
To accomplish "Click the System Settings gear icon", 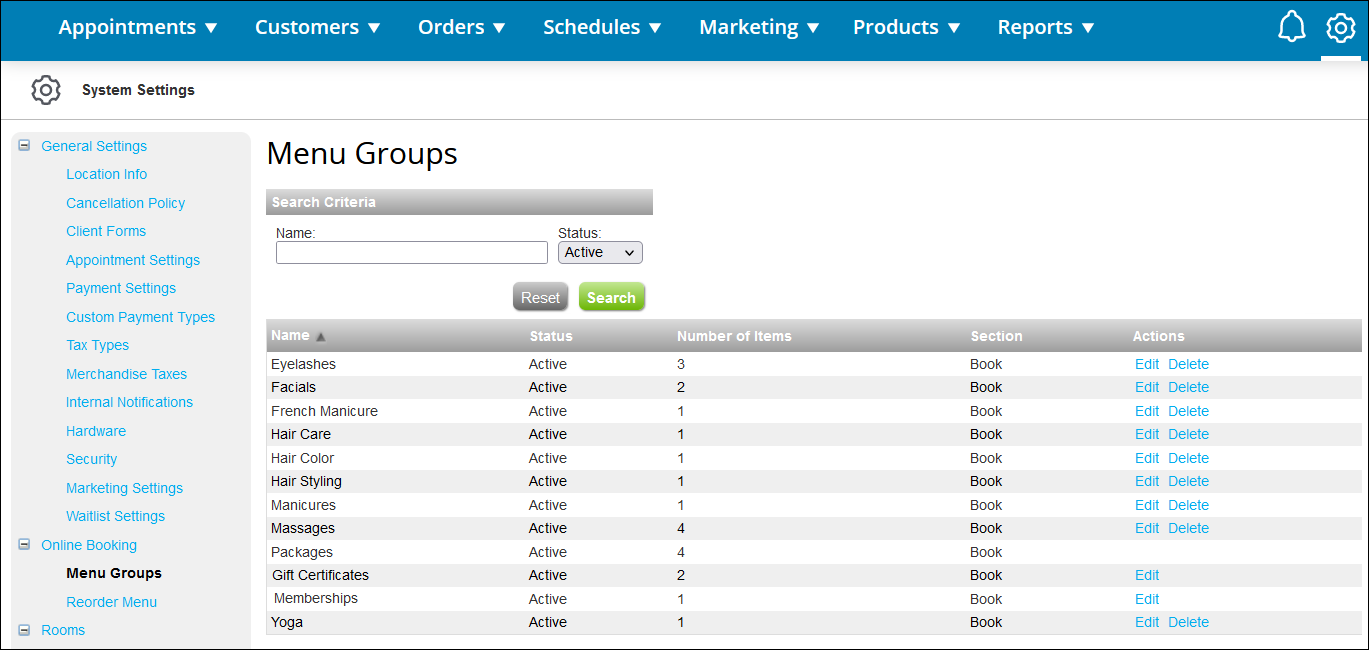I will pos(46,89).
